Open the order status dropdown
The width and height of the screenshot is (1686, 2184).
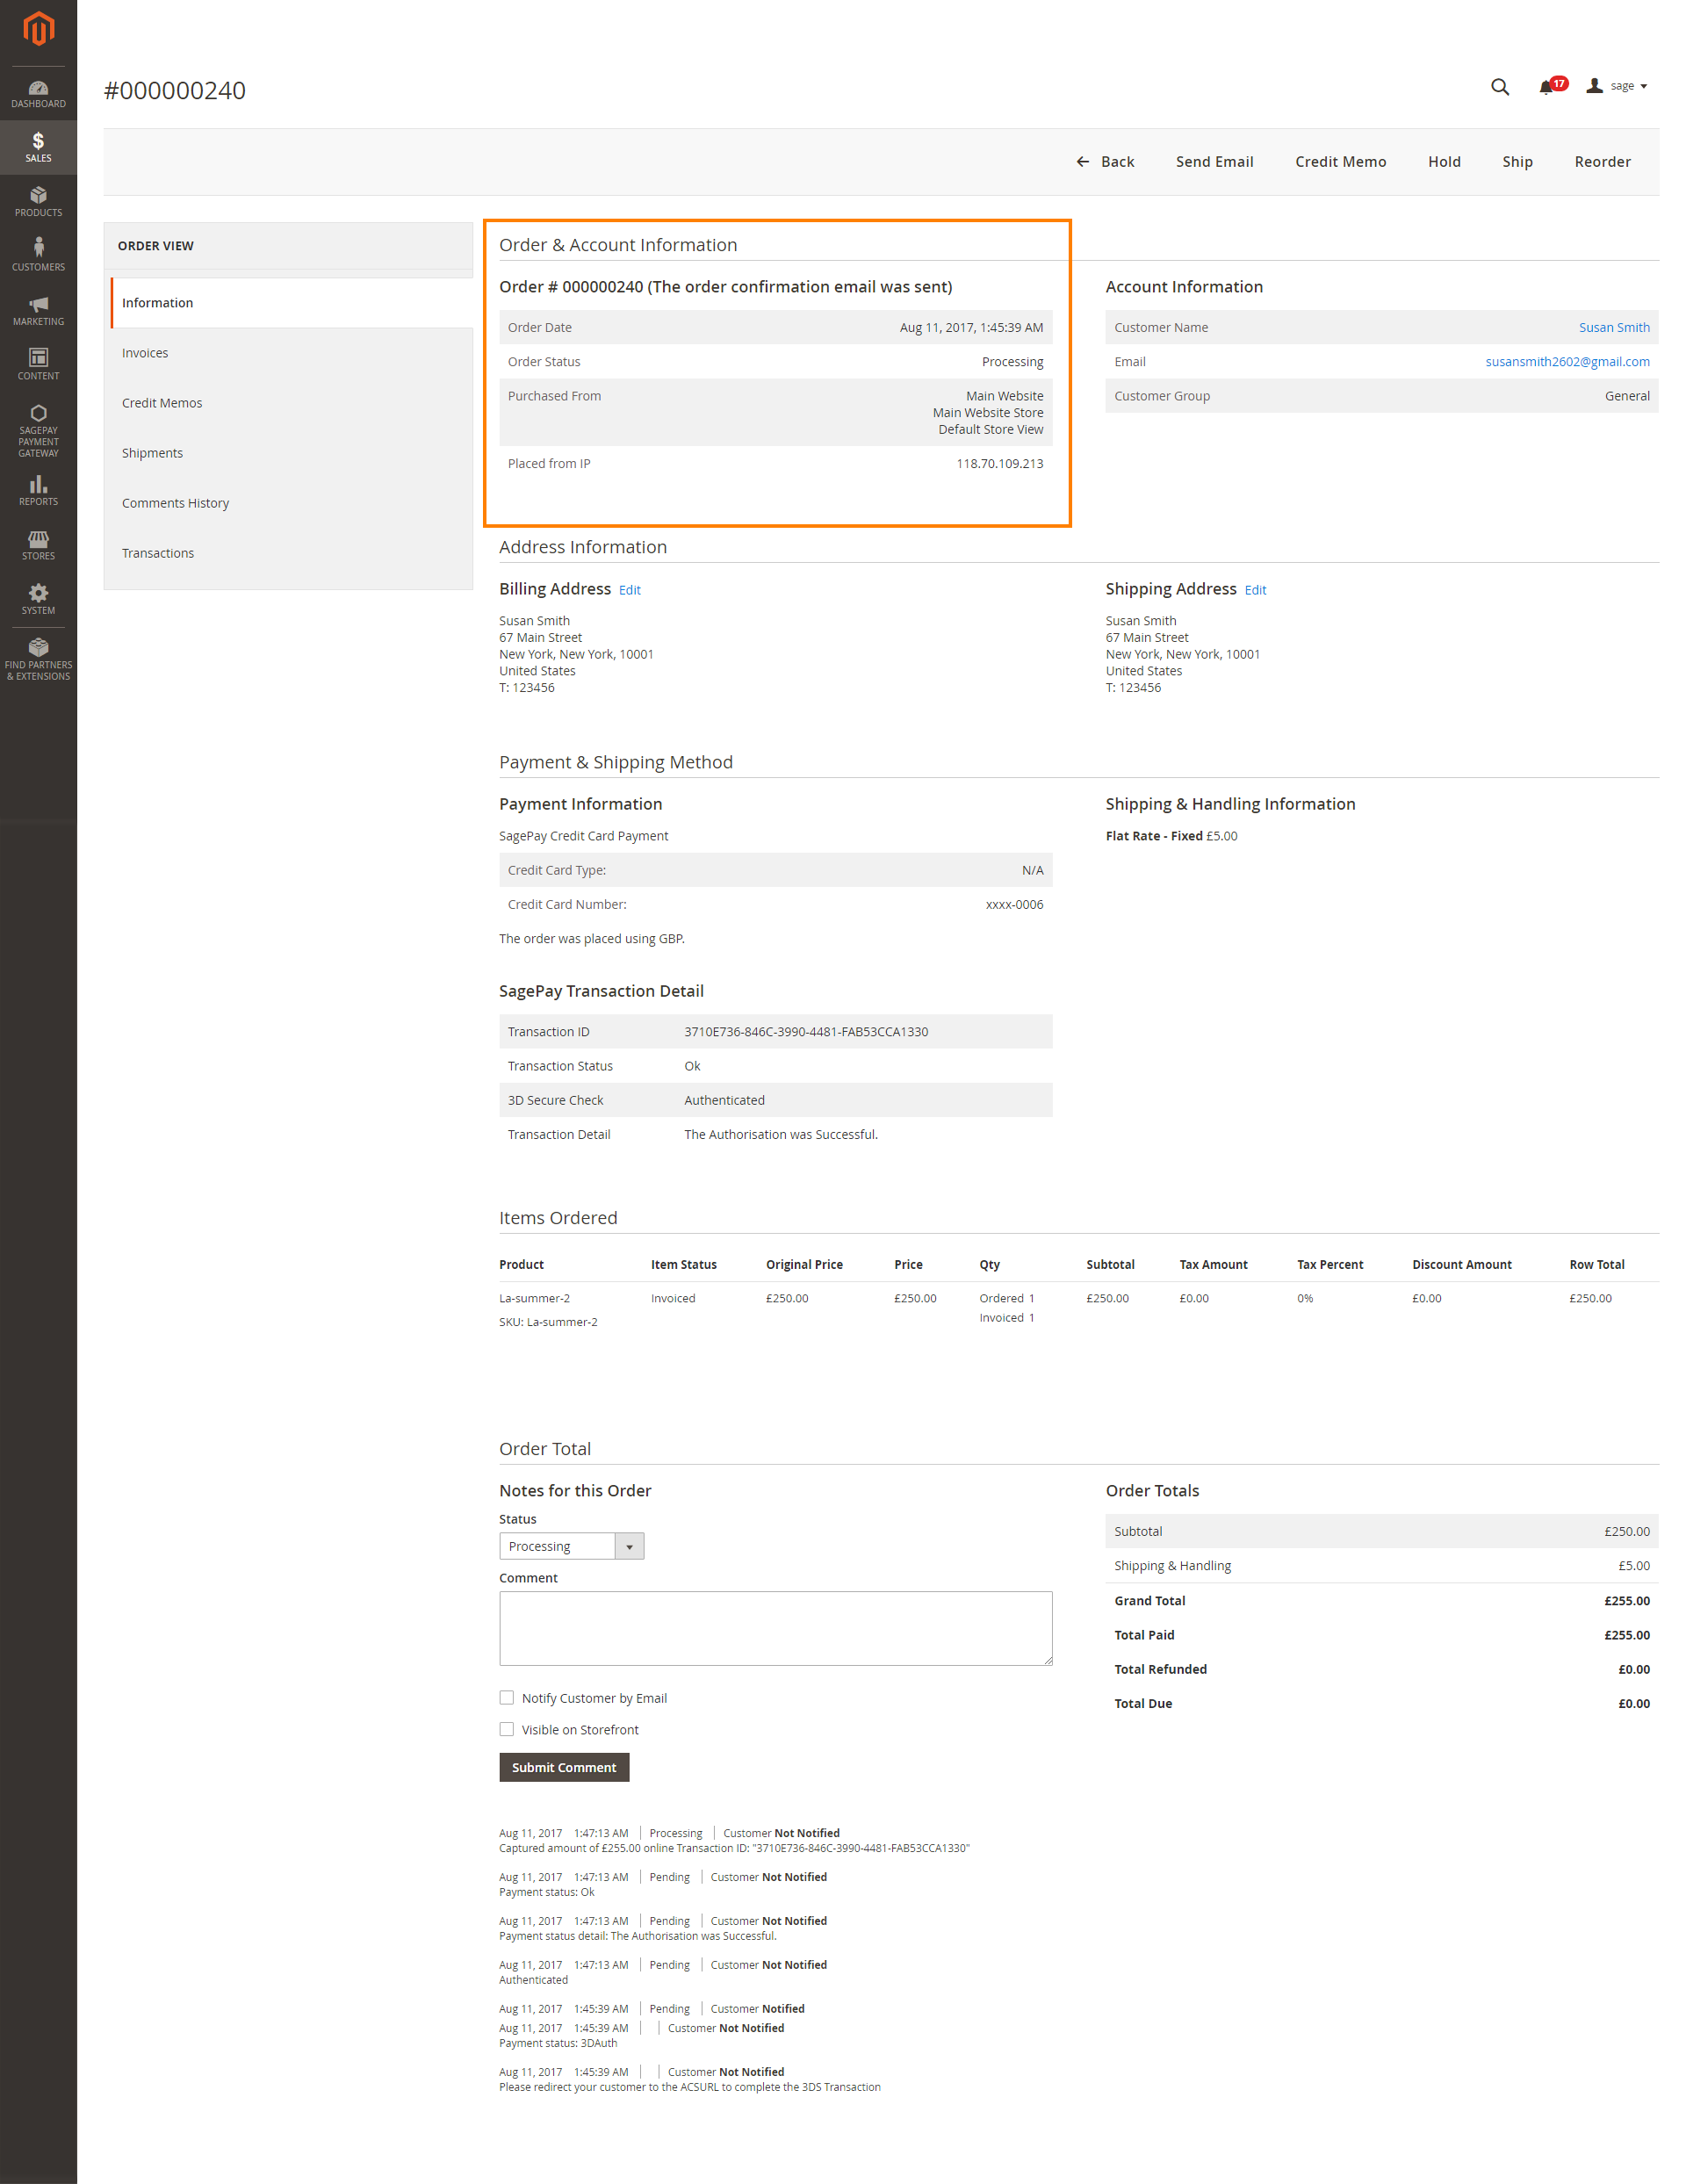(x=629, y=1545)
